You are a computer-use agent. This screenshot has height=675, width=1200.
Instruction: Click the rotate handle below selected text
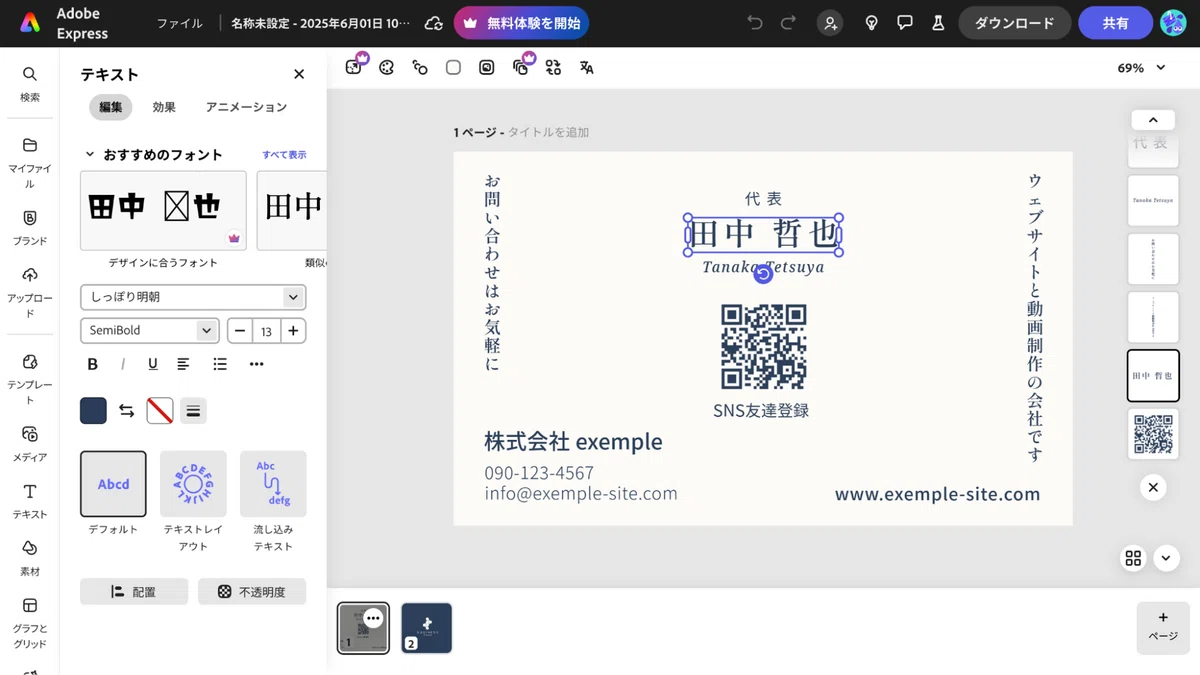coord(763,274)
